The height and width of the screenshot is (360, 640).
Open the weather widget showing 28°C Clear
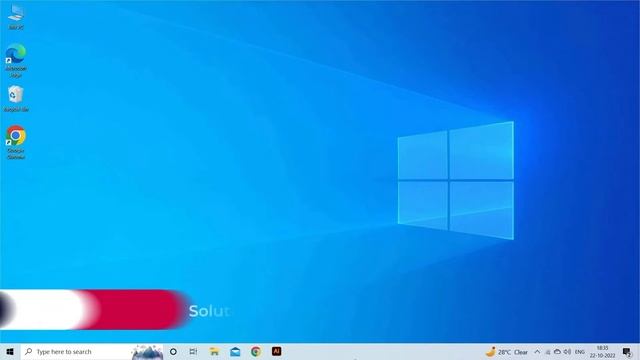click(507, 352)
